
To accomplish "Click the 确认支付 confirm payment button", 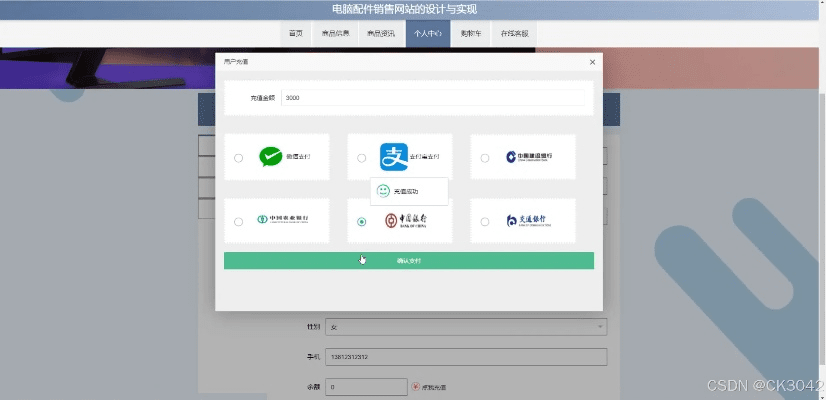I will 409,261.
